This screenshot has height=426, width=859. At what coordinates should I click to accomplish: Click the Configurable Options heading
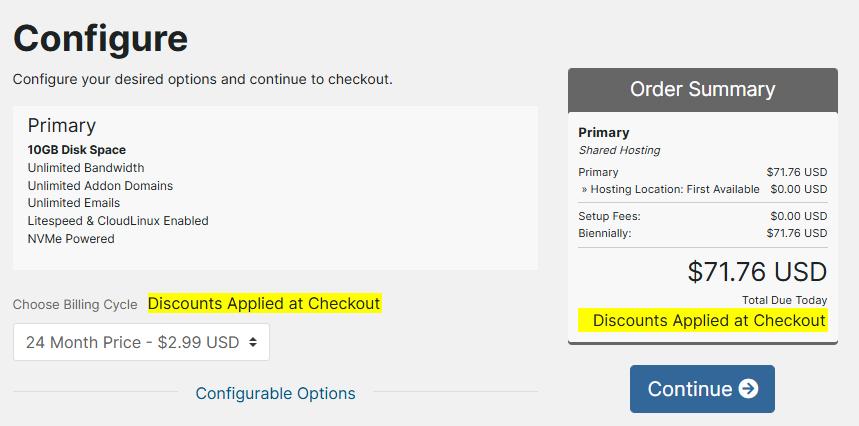point(275,393)
